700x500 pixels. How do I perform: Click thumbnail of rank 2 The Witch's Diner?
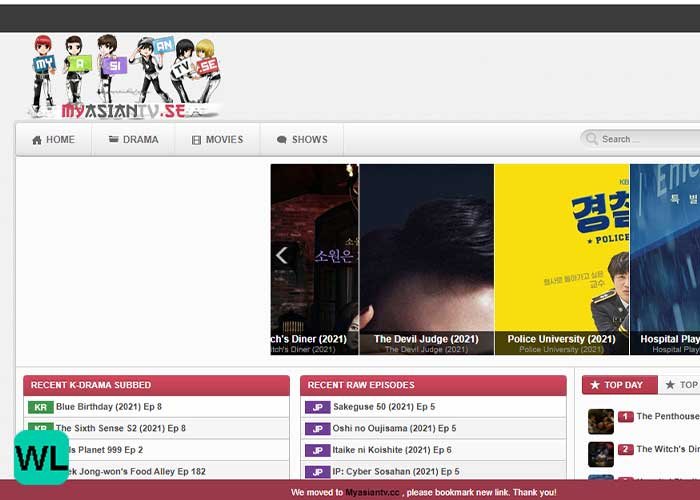pos(600,454)
